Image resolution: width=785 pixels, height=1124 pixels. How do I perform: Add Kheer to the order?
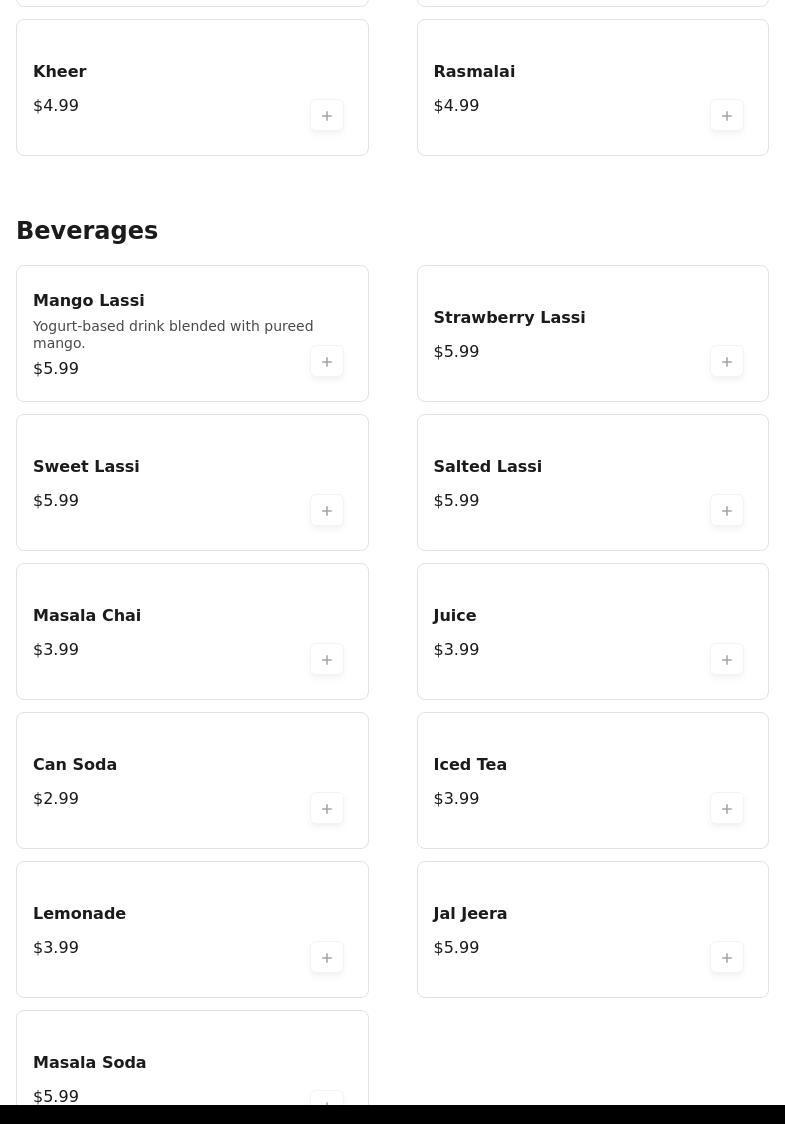coord(327,115)
